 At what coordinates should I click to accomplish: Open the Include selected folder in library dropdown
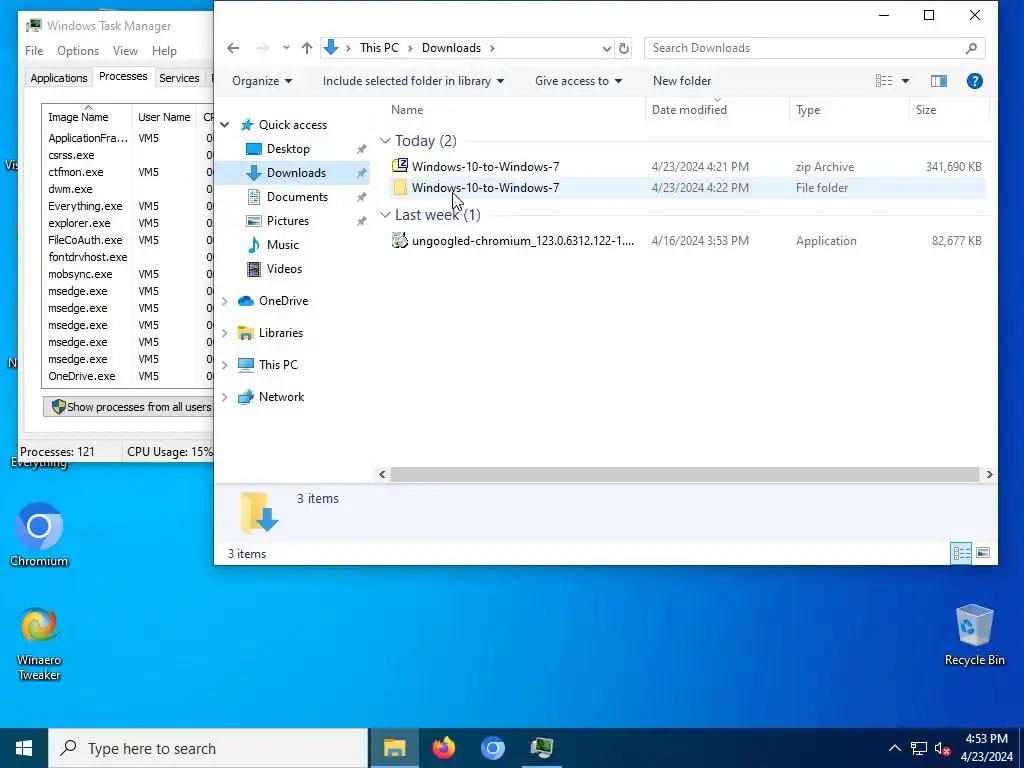[413, 81]
